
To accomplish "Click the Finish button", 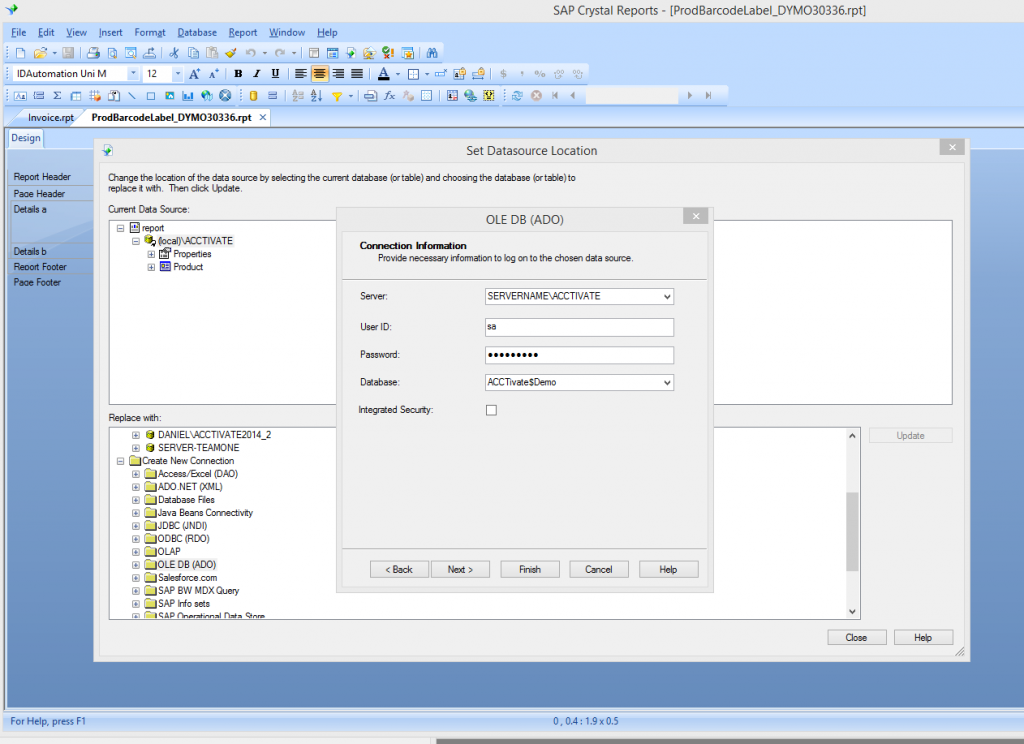I will [530, 570].
